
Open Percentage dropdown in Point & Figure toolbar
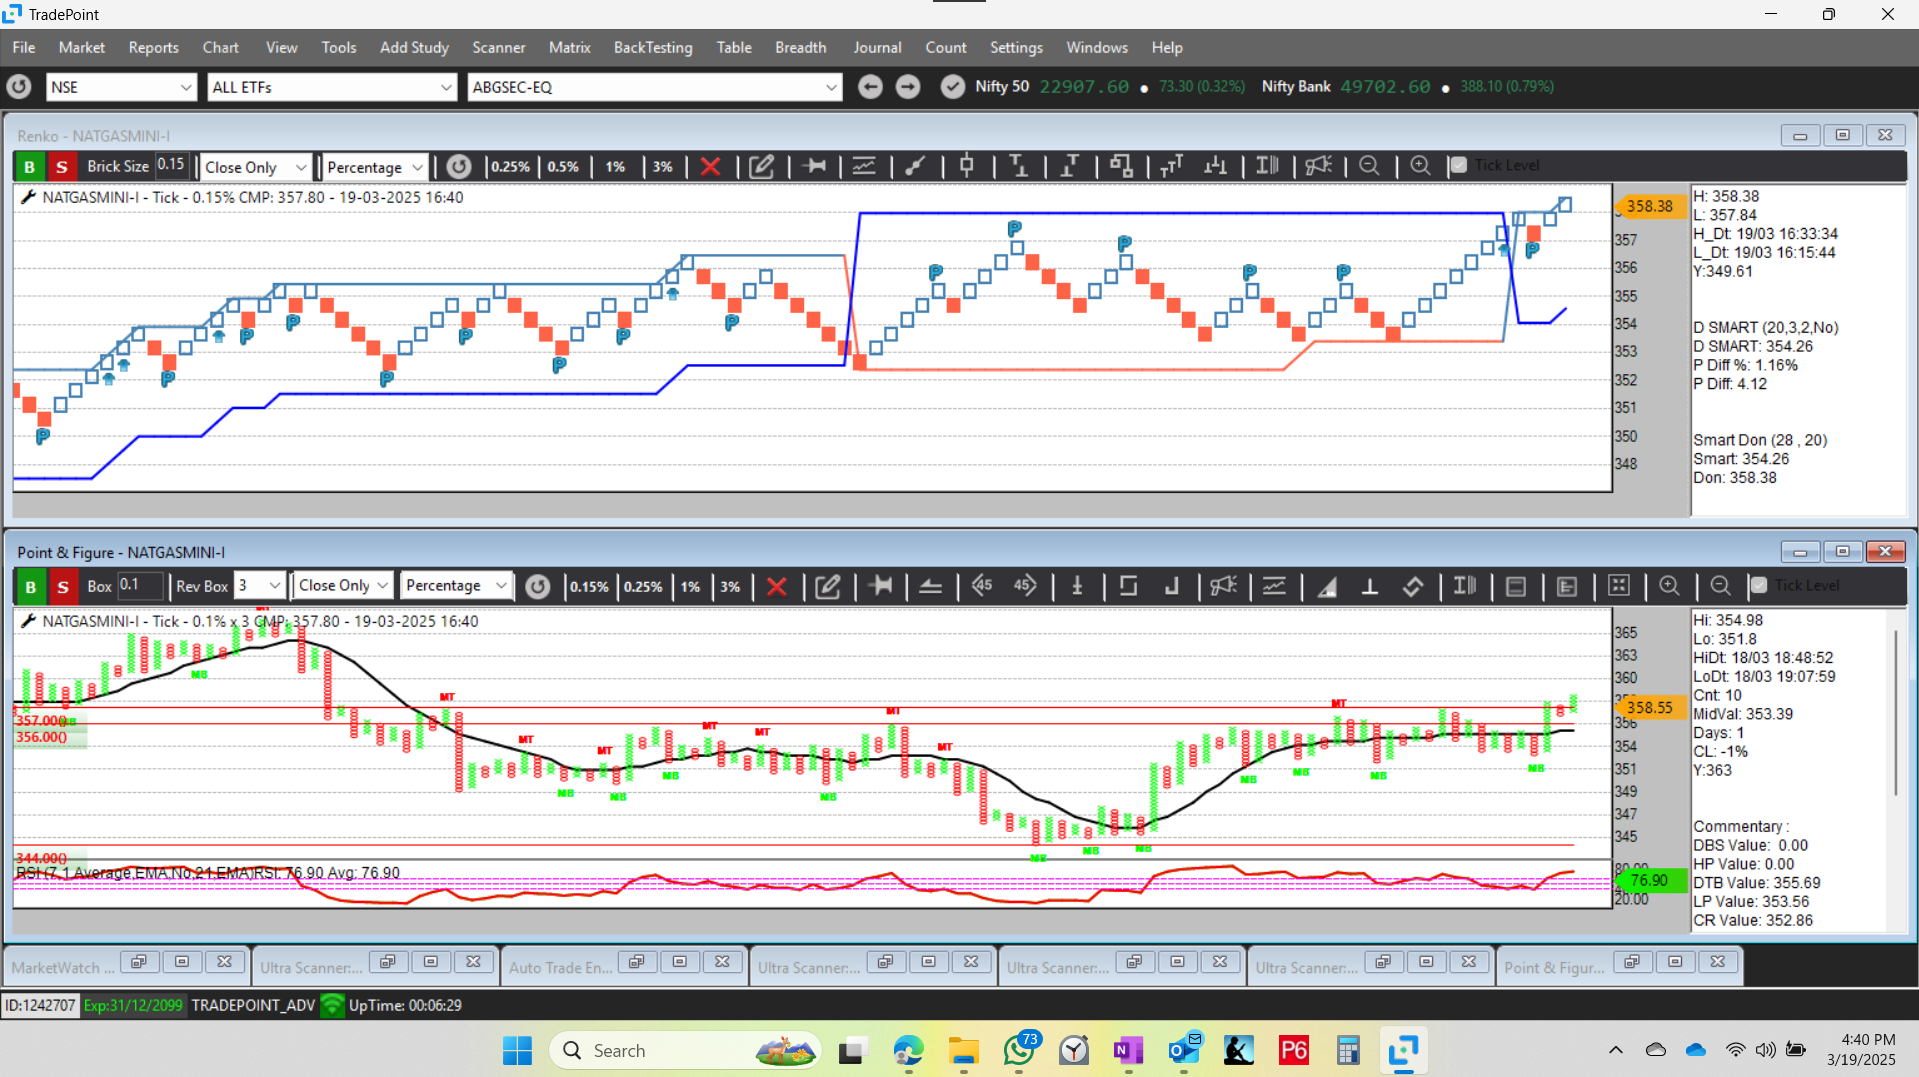pyautogui.click(x=456, y=586)
